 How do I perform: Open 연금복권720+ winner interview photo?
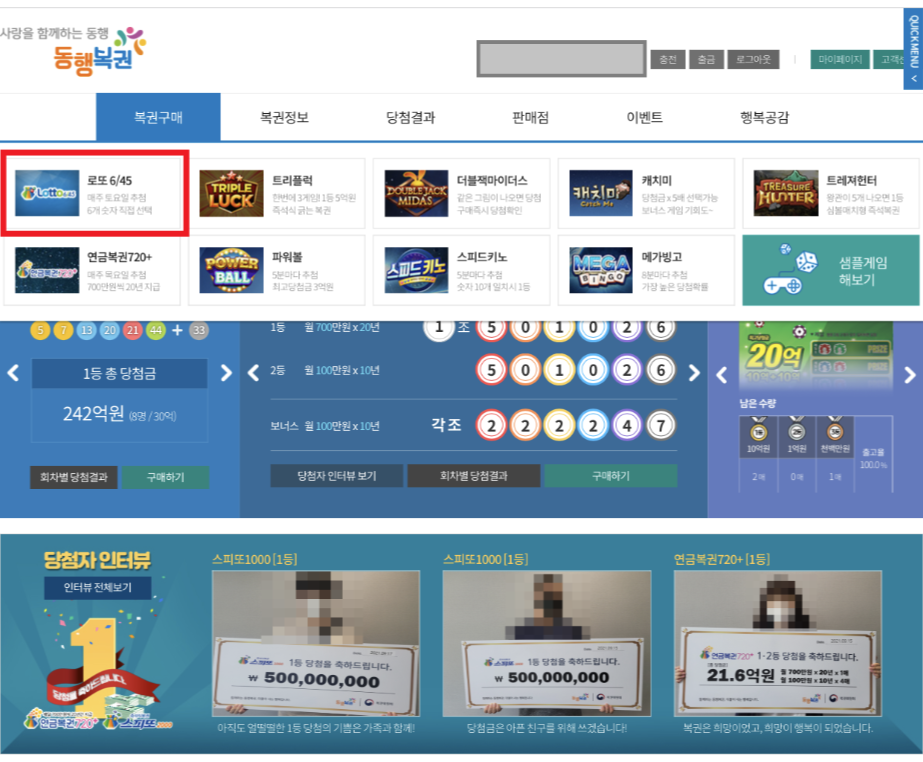778,644
